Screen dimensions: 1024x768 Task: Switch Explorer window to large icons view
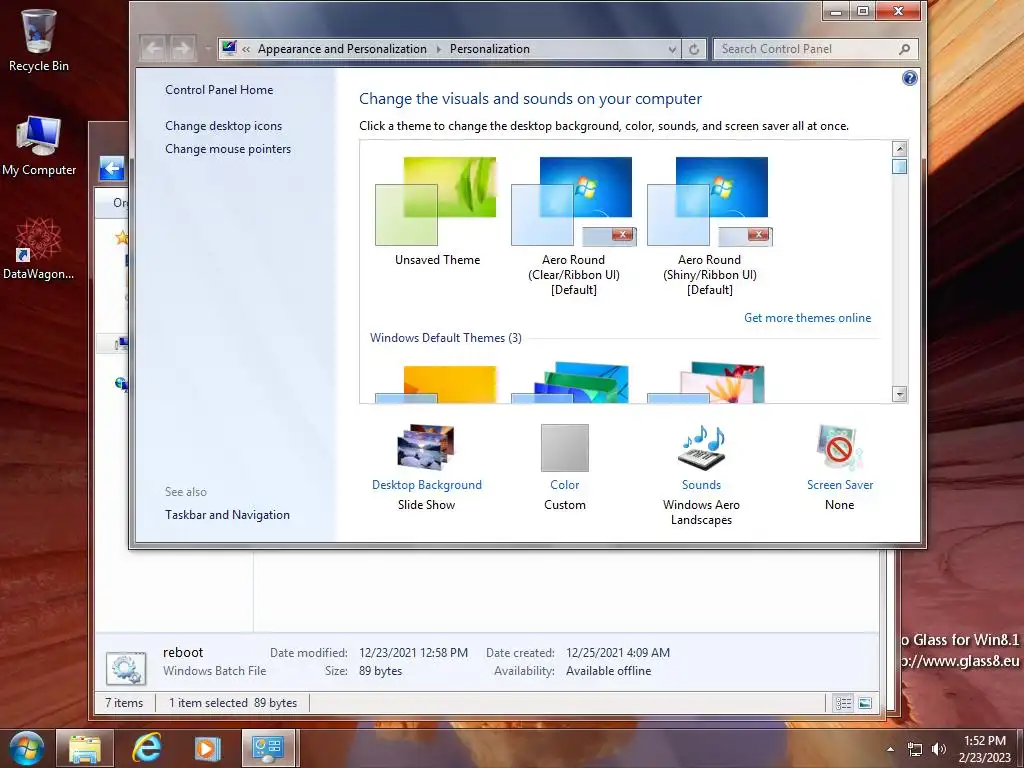(865, 703)
